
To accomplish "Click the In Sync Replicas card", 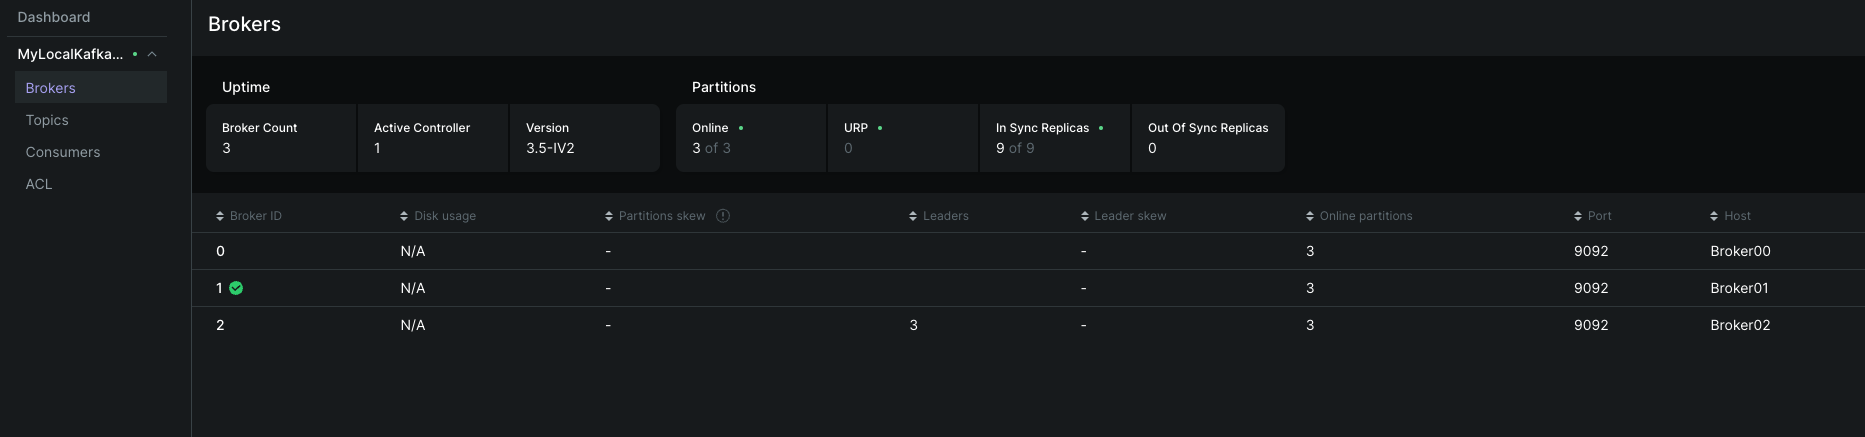I will pyautogui.click(x=1055, y=138).
